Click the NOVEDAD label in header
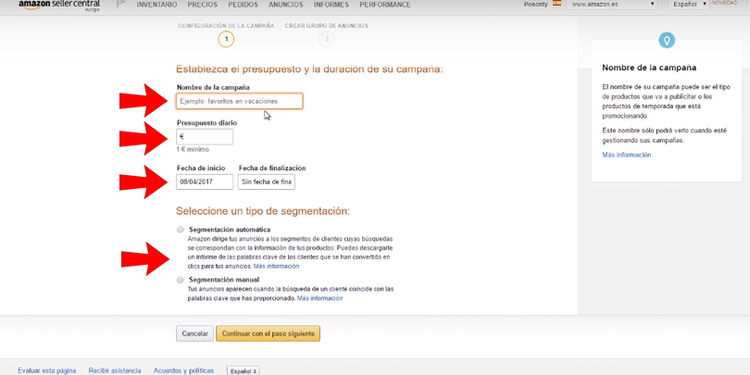The width and height of the screenshot is (750, 375). (x=724, y=3)
